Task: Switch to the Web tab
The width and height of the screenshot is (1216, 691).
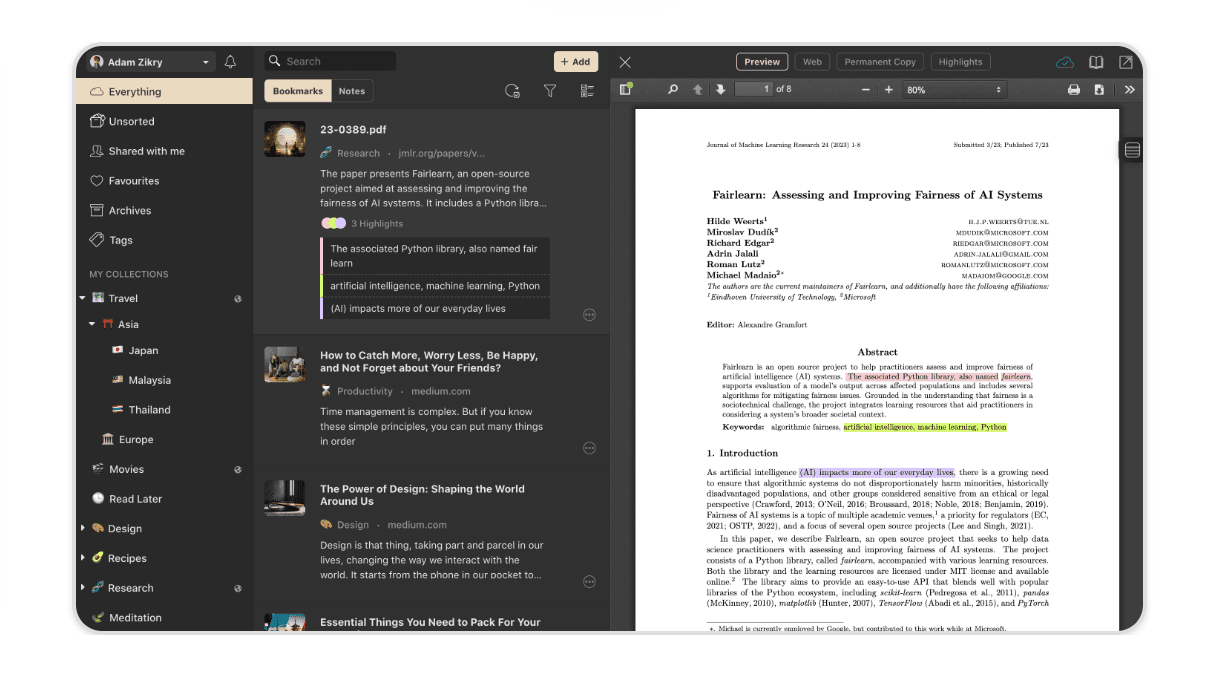Action: [x=812, y=61]
